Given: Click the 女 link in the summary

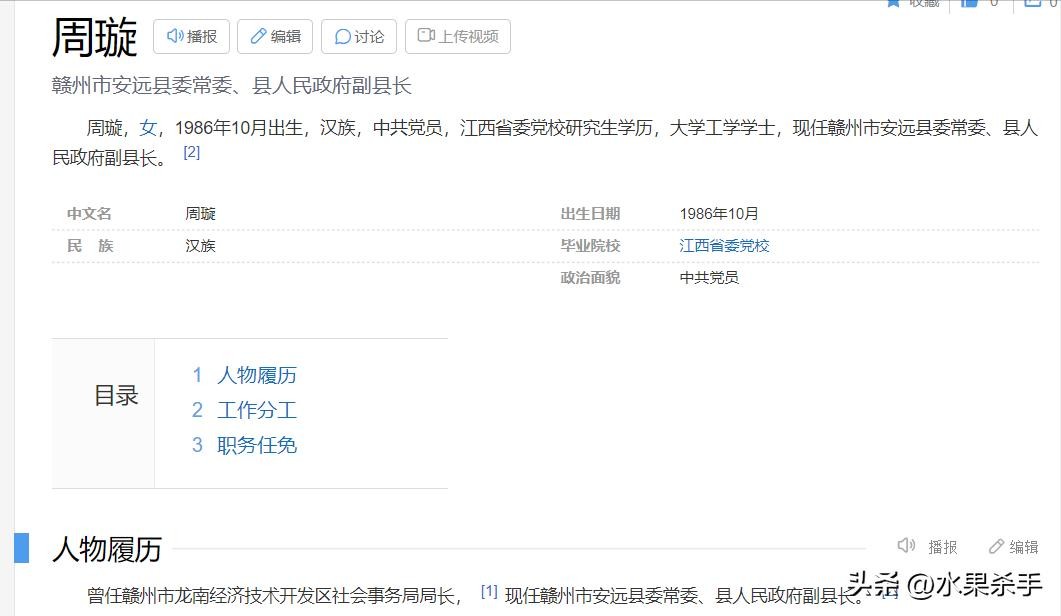Looking at the screenshot, I should click(148, 128).
